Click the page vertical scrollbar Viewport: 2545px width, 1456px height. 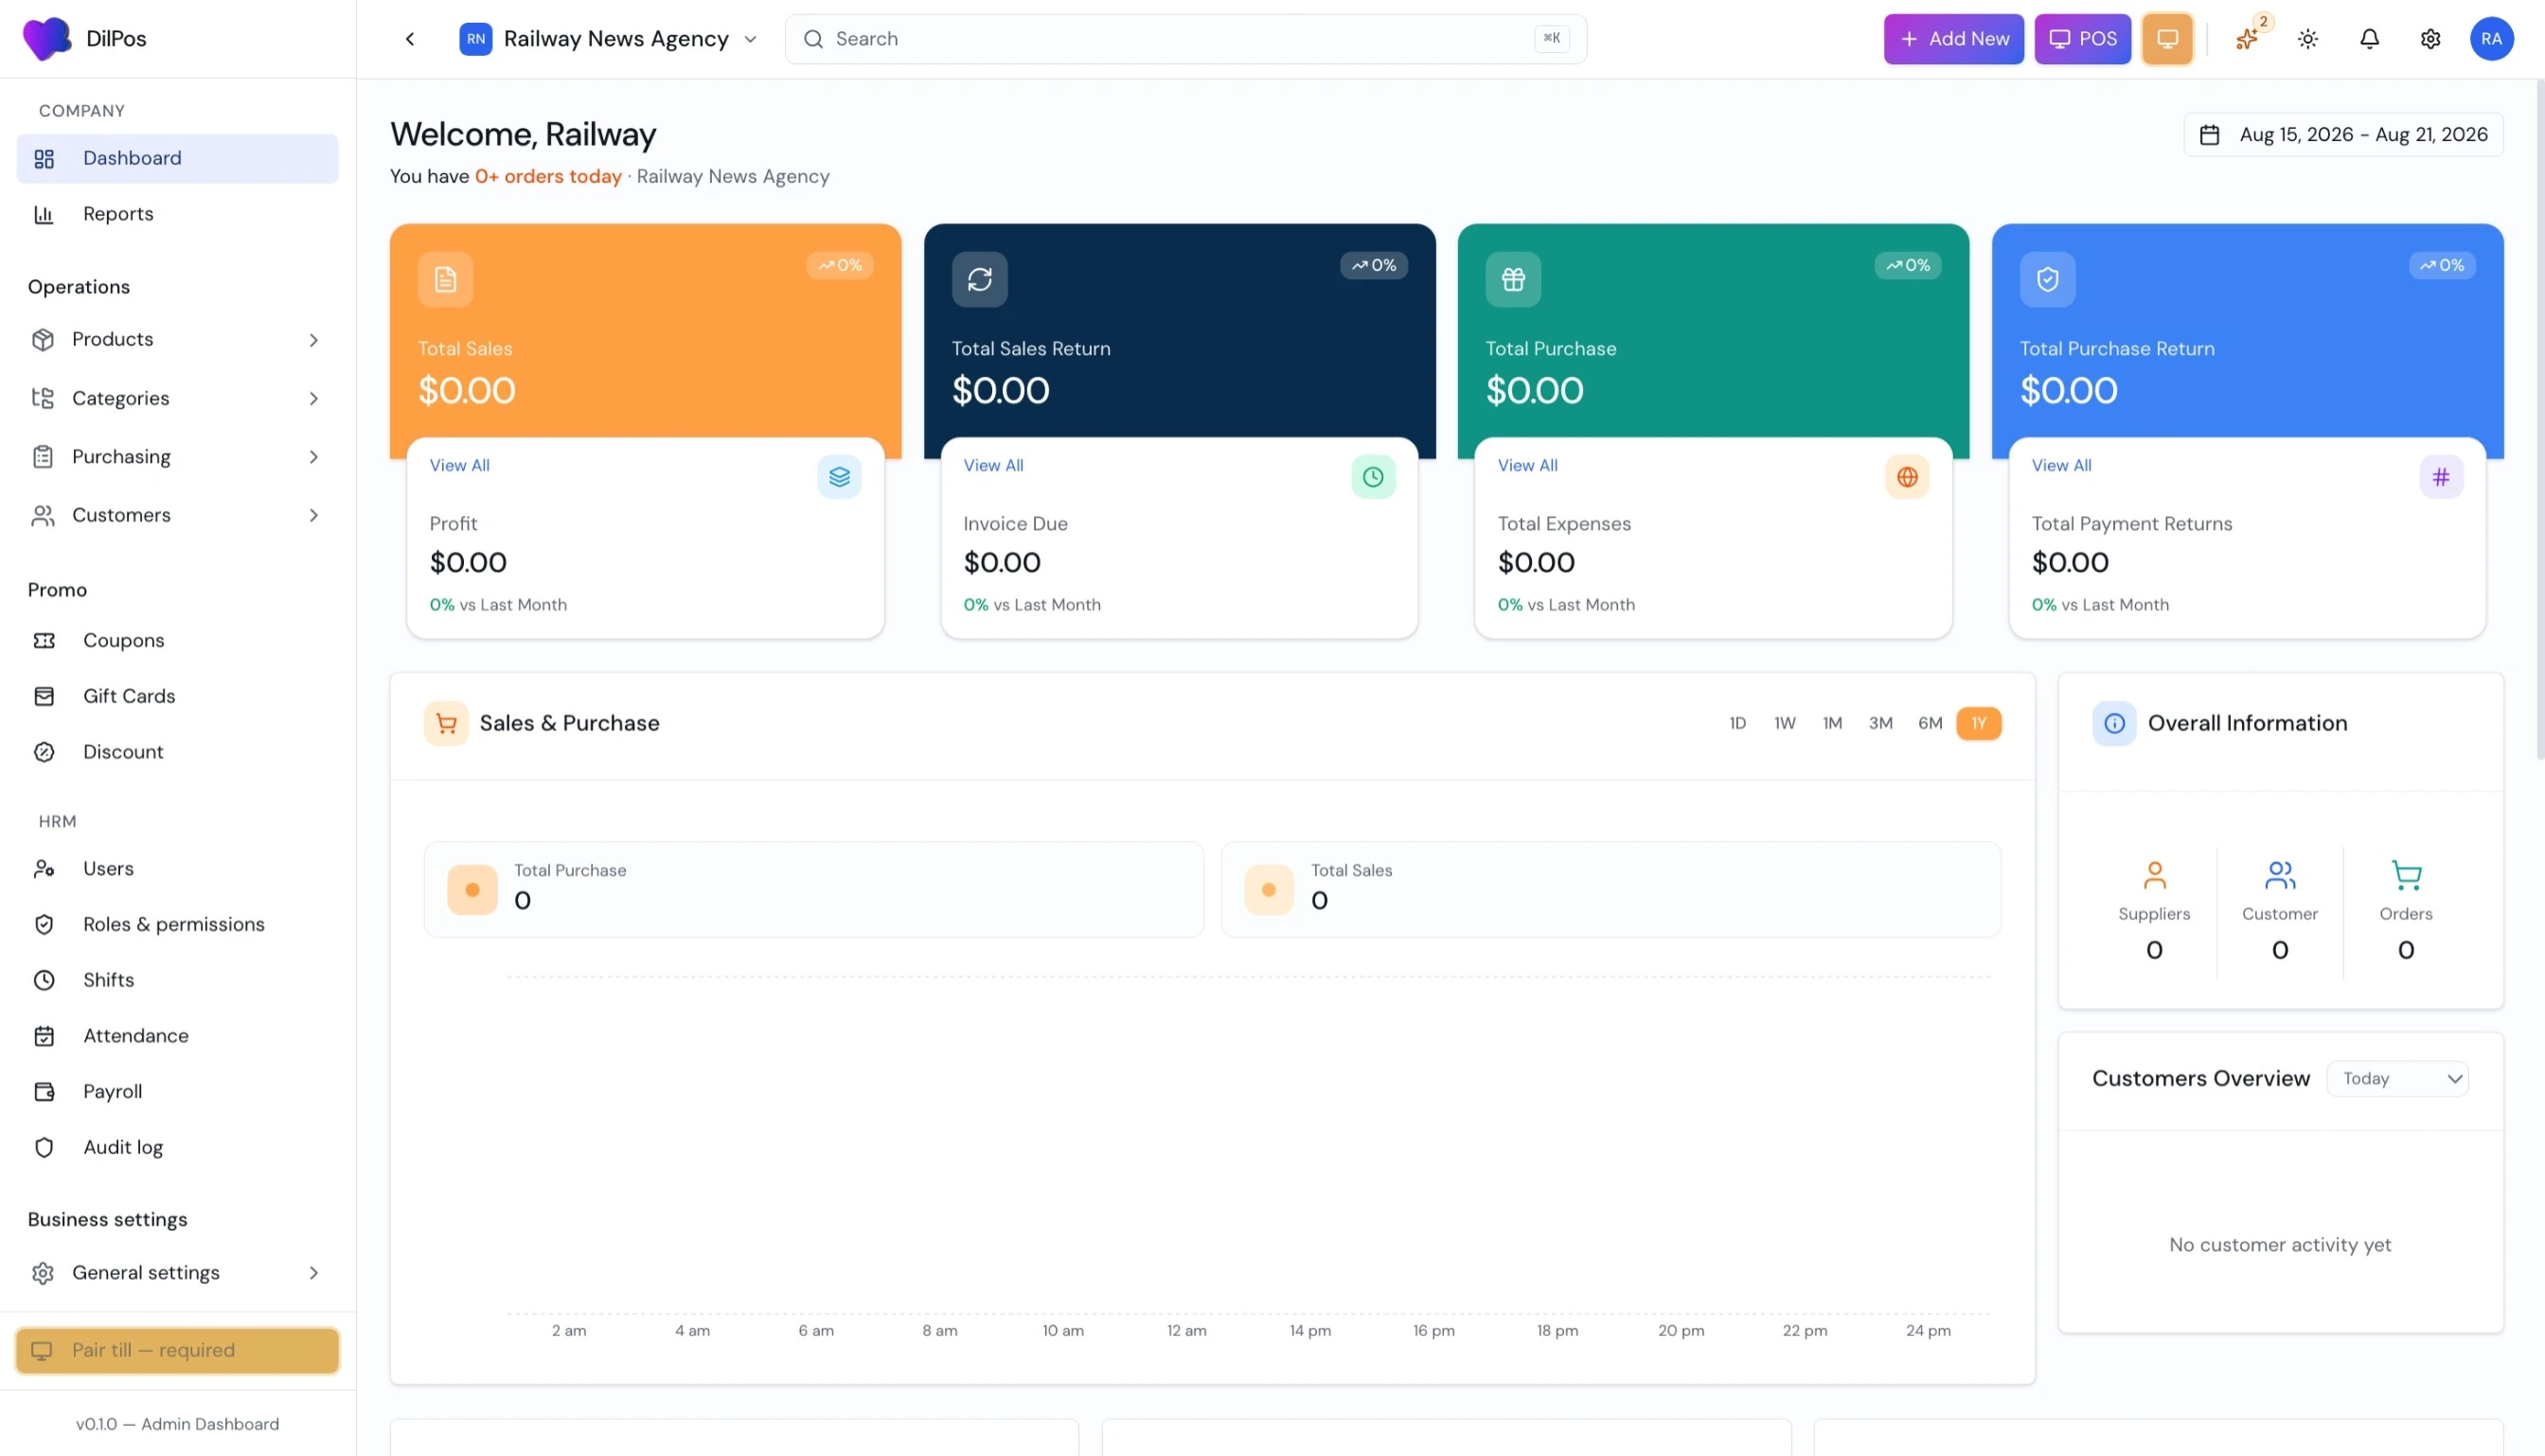tap(2539, 420)
